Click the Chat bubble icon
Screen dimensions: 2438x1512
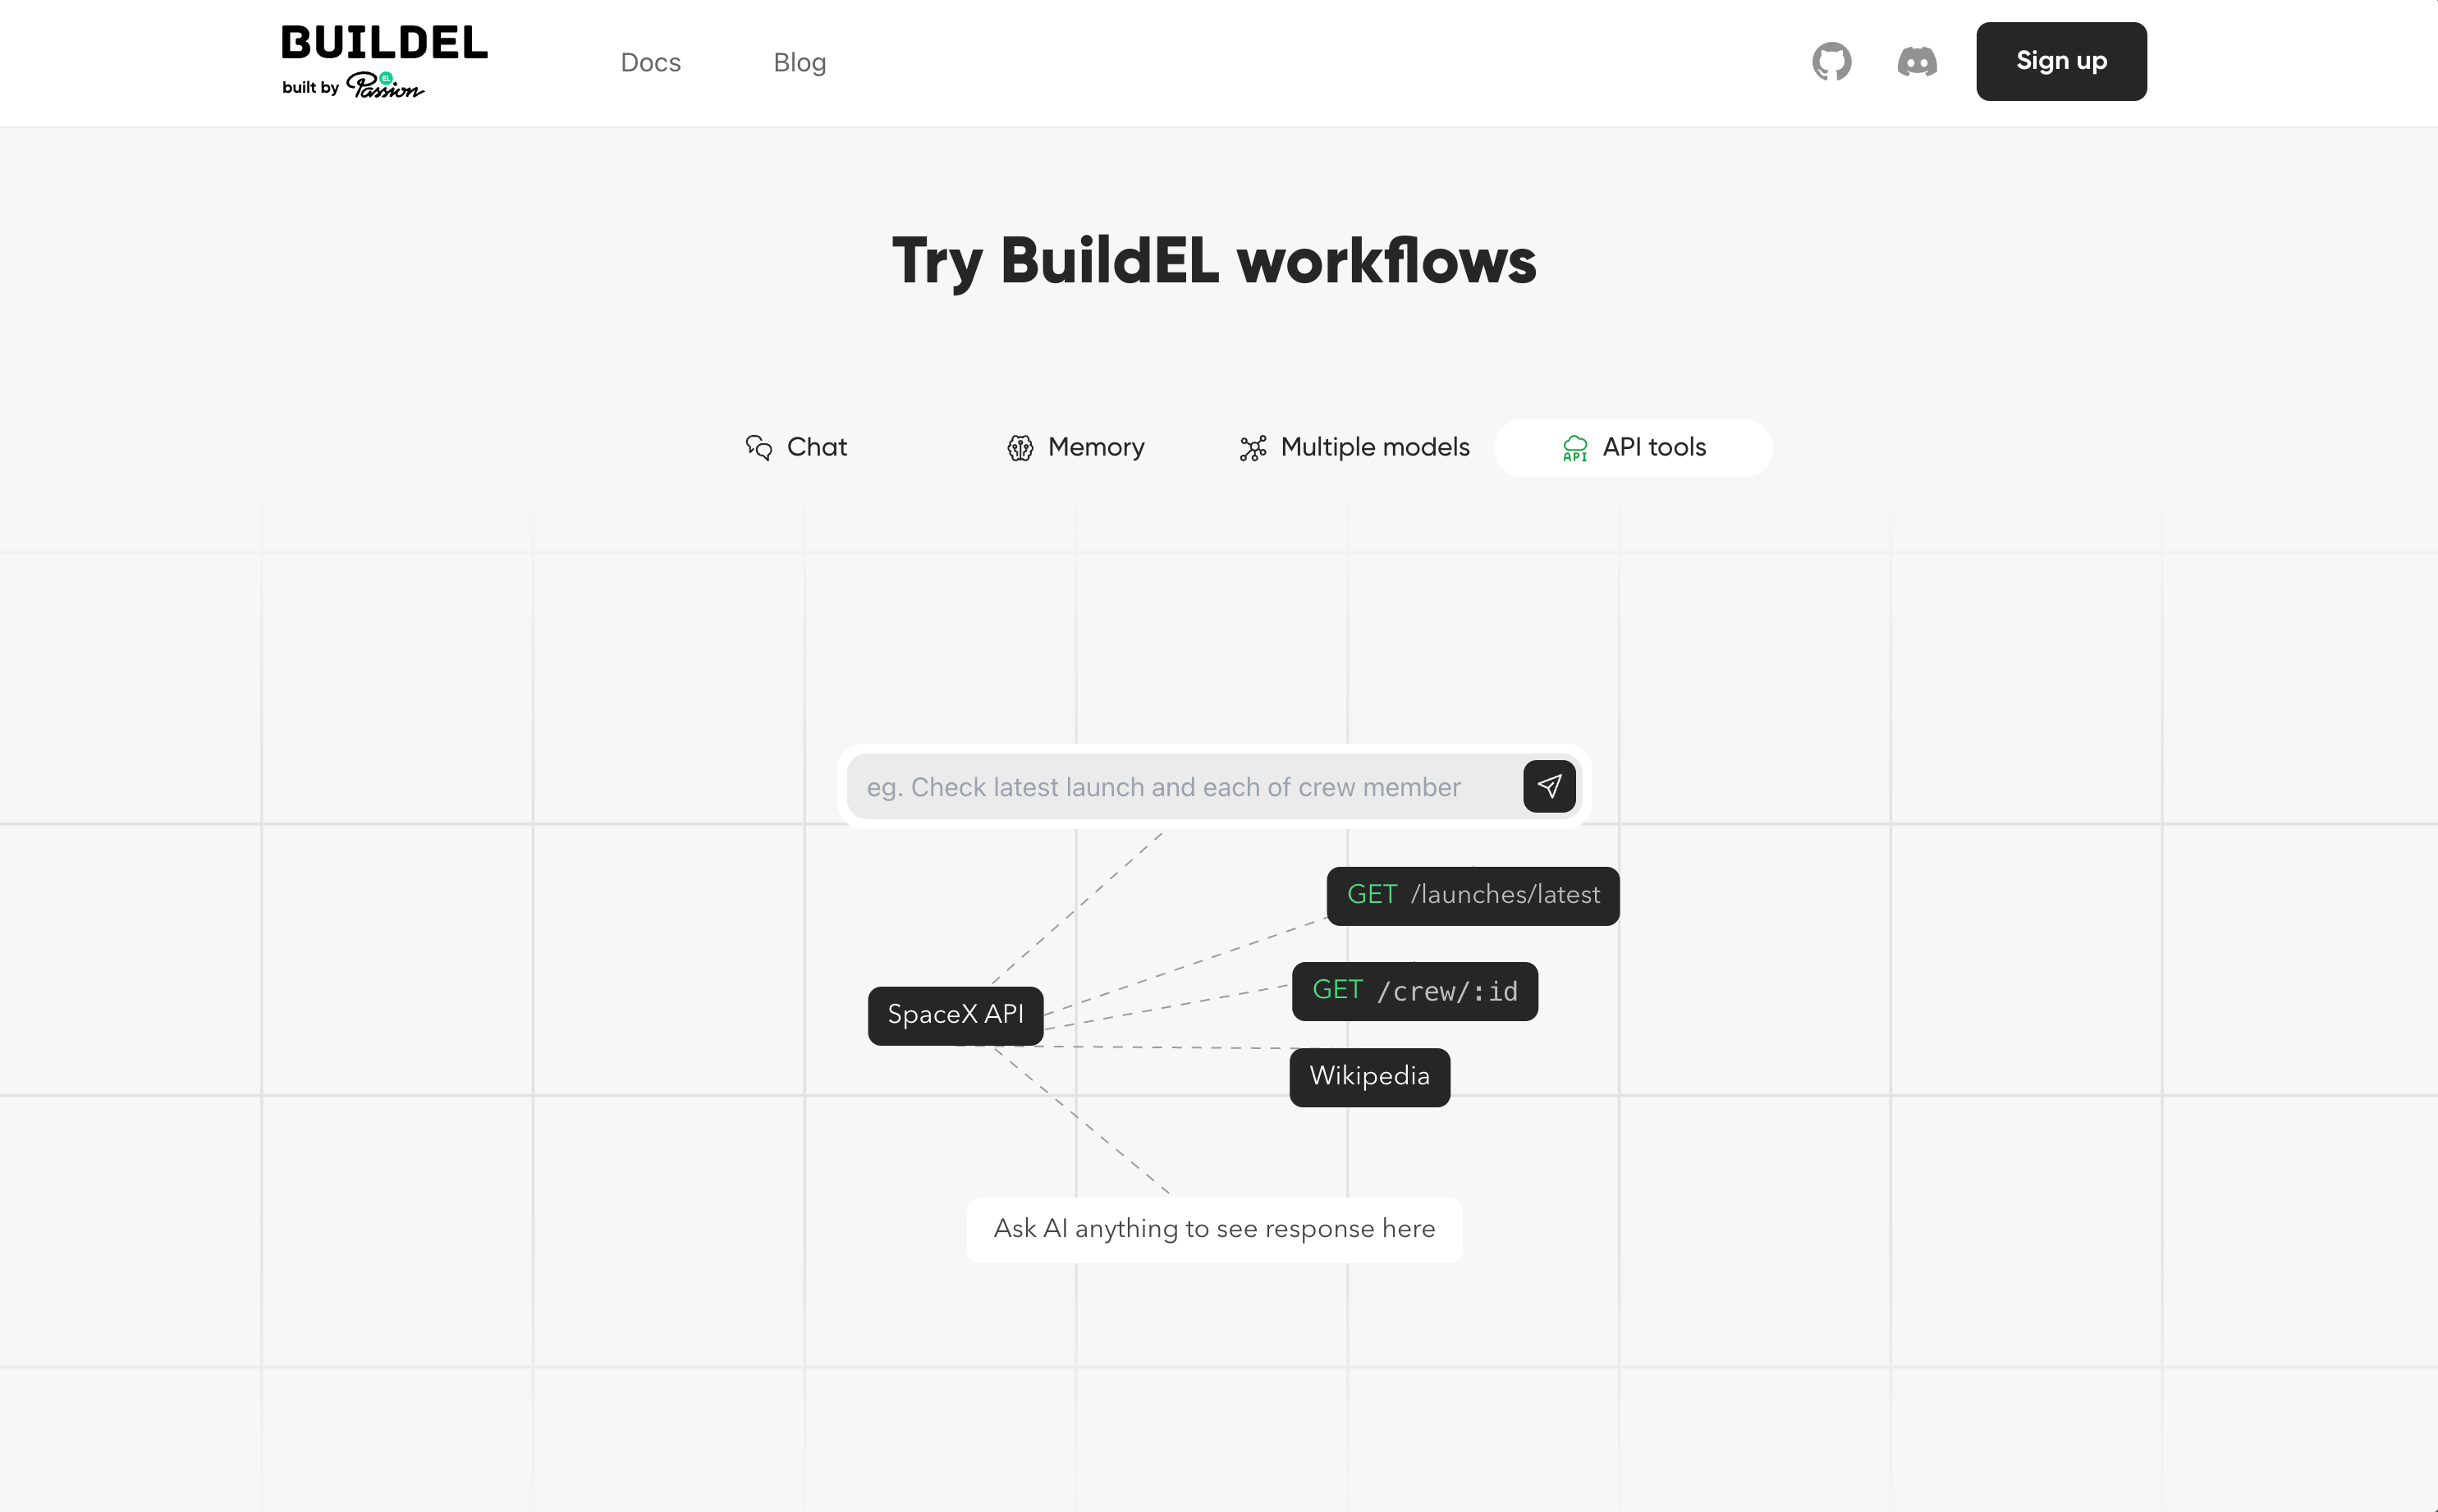tap(759, 447)
